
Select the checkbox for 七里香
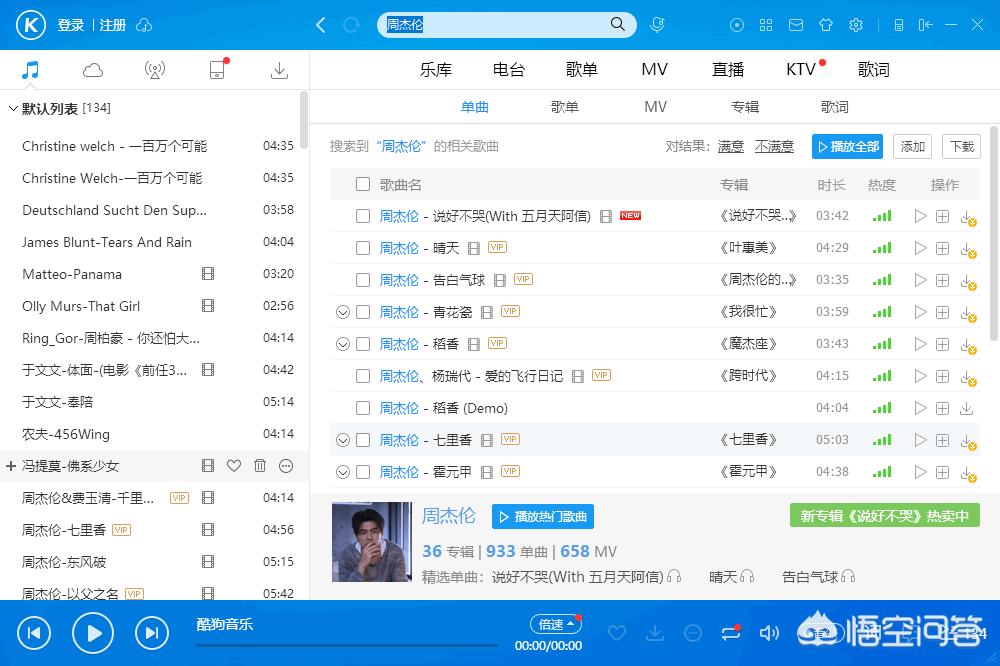363,440
